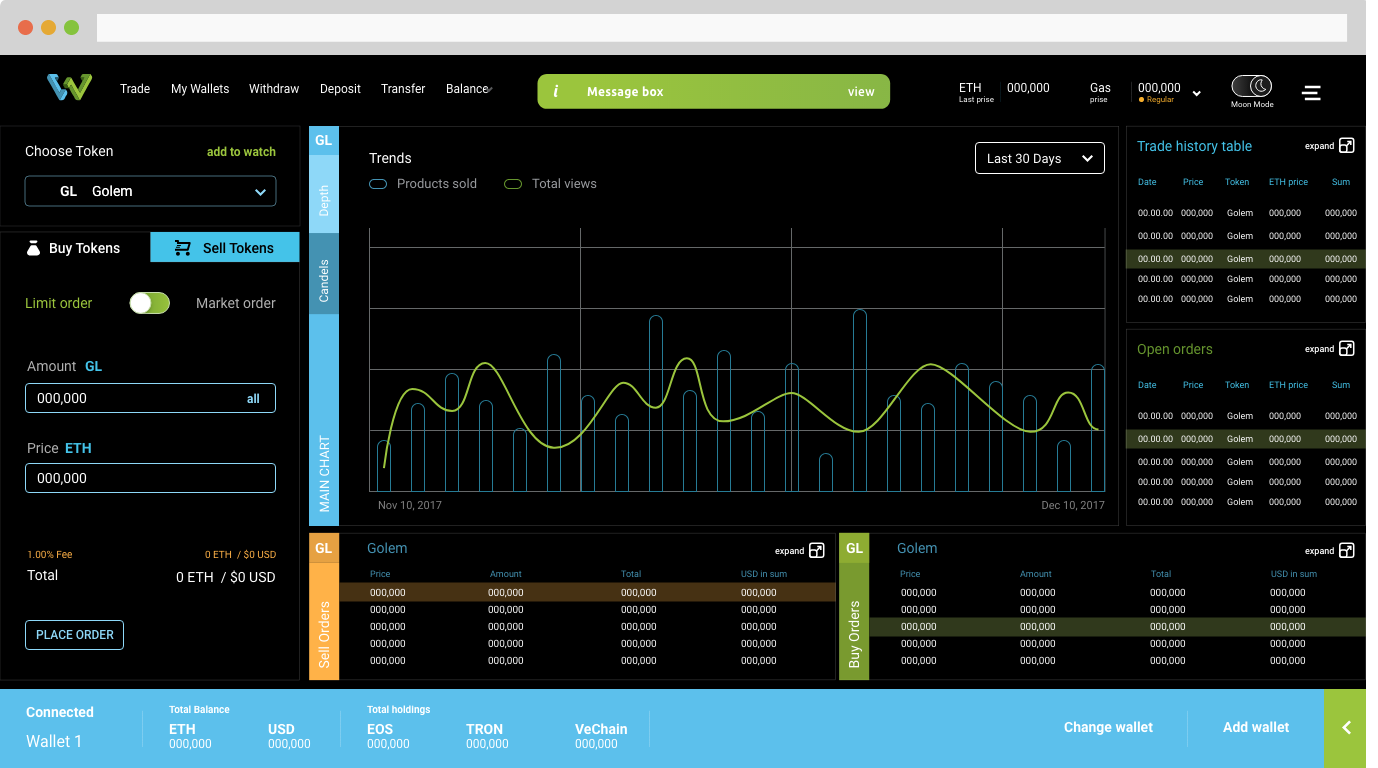This screenshot has height=768, width=1378.
Task: Click the VeChain holdings value
Action: coord(596,744)
